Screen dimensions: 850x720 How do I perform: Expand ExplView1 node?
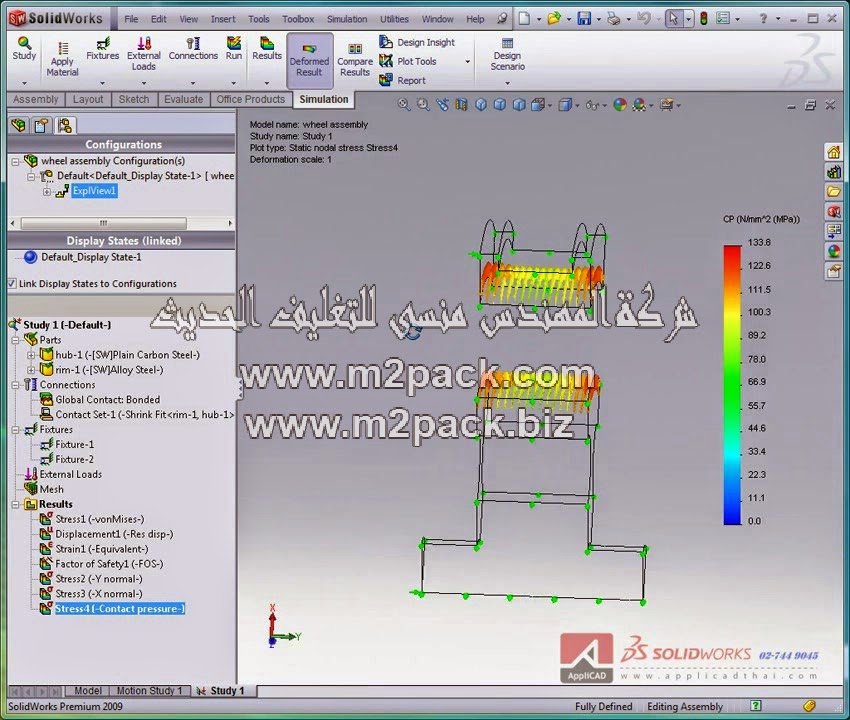(47, 191)
